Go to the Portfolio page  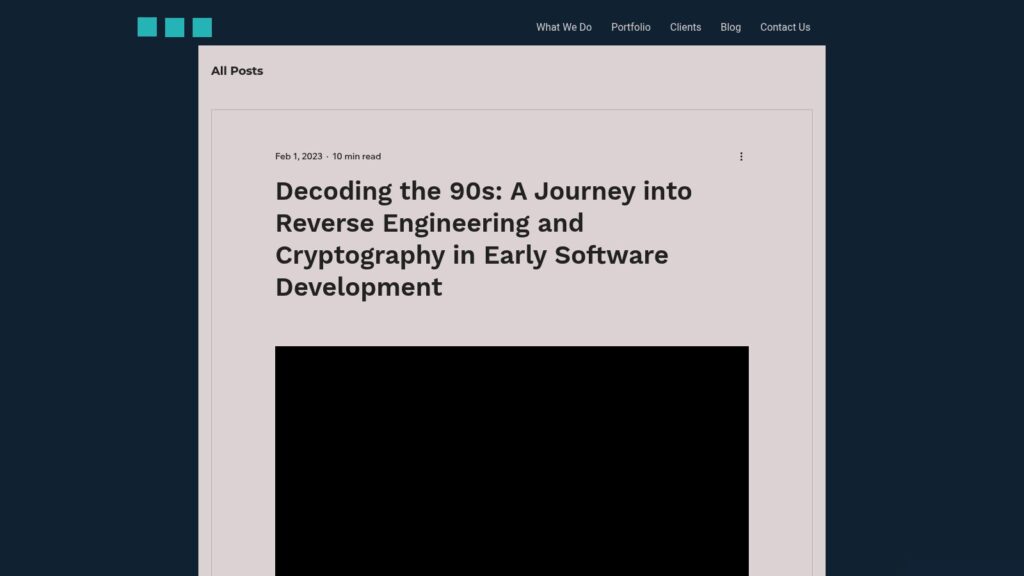coord(630,27)
